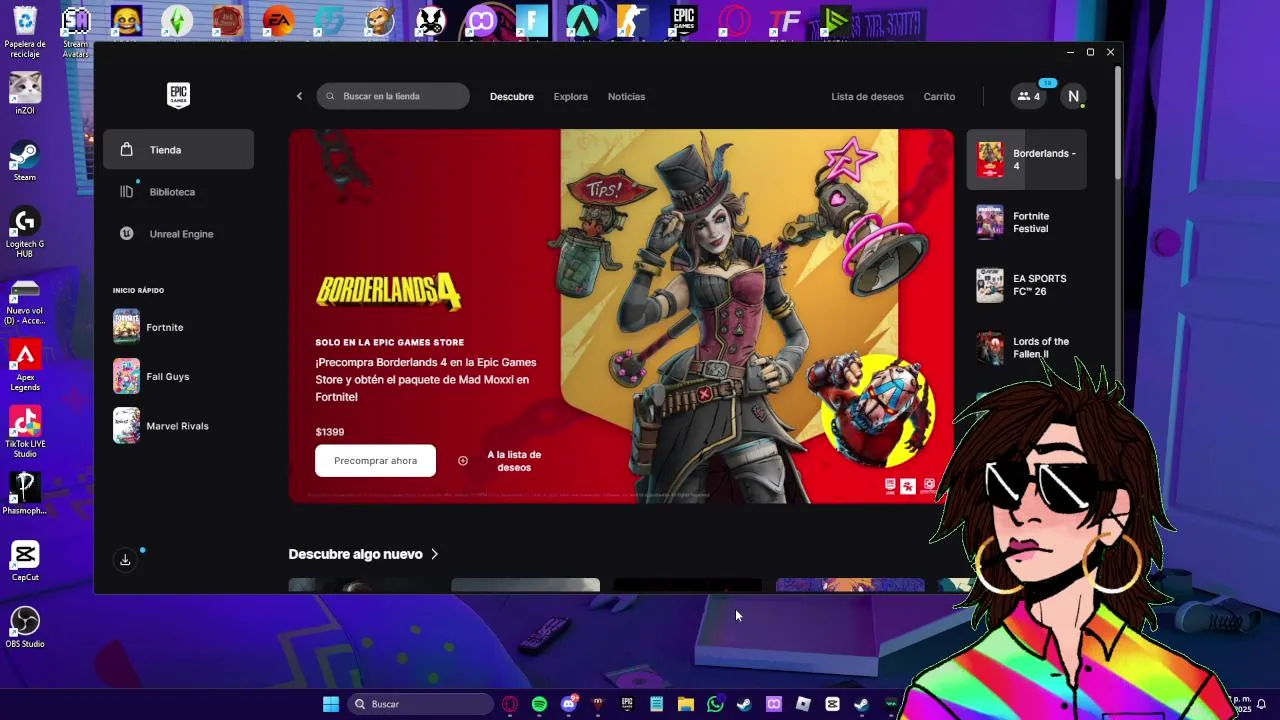
Task: Switch to the Descubre tab
Action: click(512, 97)
